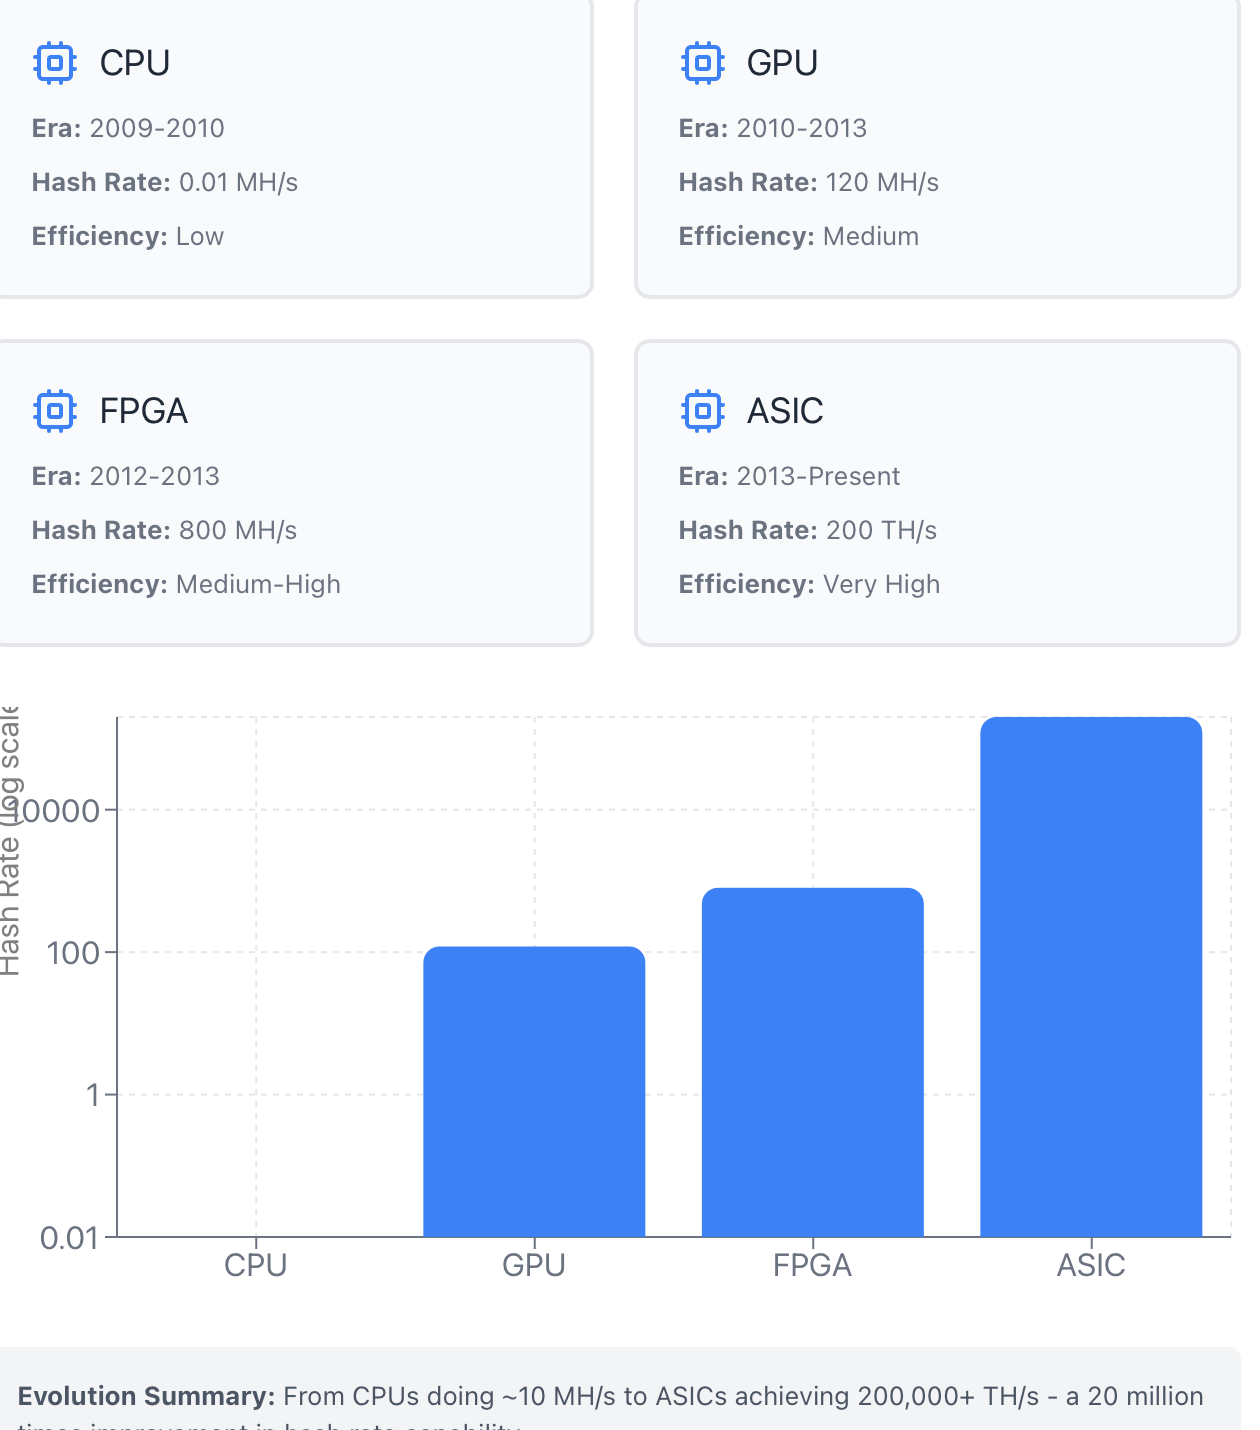Select the GPU card heading
This screenshot has width=1260, height=1430.
pos(782,63)
